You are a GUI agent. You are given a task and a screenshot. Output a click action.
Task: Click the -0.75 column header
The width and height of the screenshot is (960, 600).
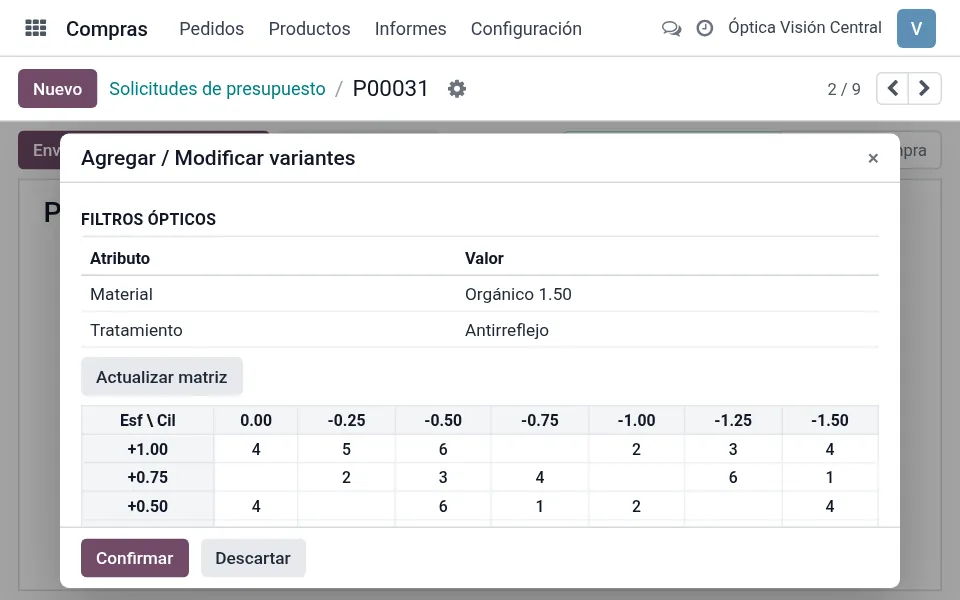(540, 421)
